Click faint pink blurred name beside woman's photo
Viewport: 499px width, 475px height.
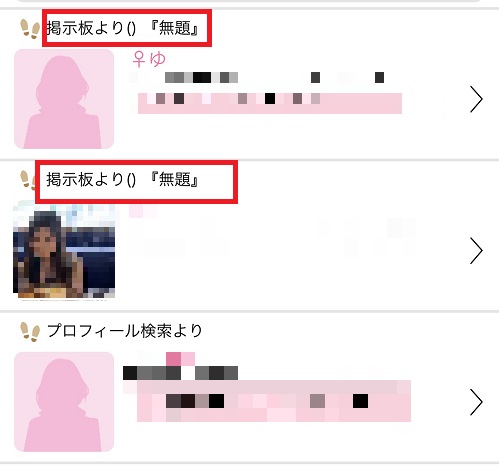click(143, 211)
